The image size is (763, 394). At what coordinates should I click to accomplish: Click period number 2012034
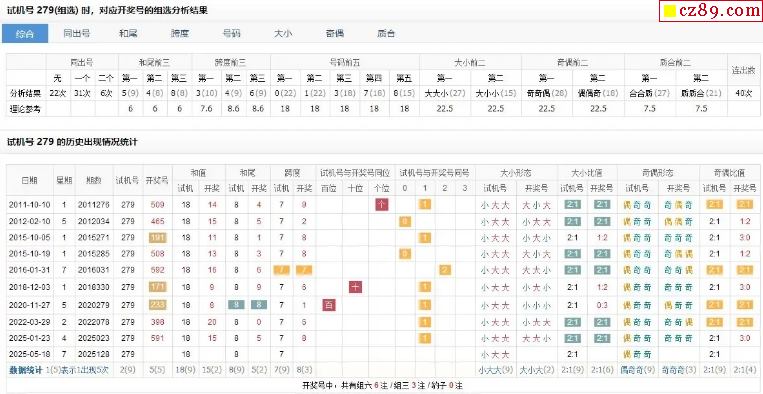click(x=93, y=222)
